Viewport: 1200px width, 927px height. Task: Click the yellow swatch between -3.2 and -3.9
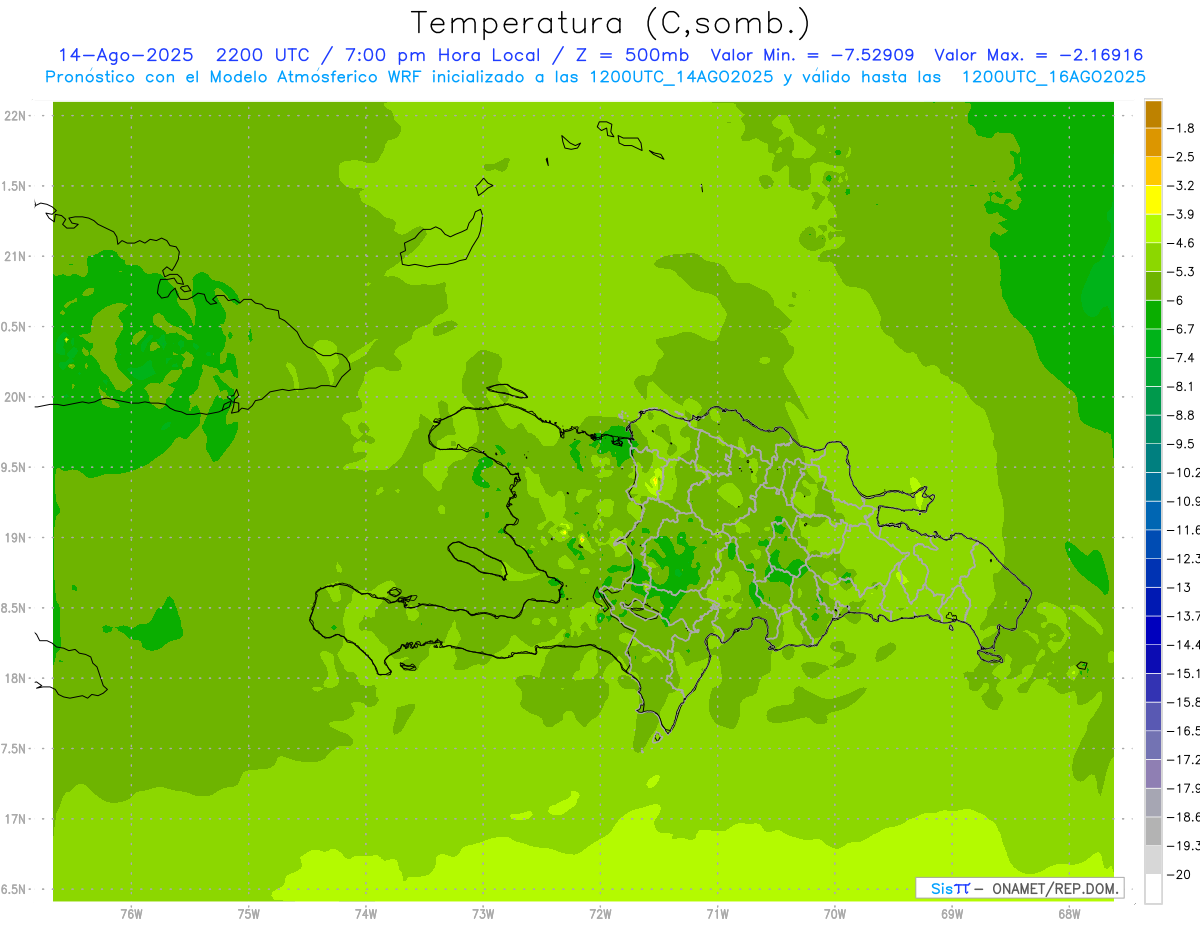click(1153, 200)
